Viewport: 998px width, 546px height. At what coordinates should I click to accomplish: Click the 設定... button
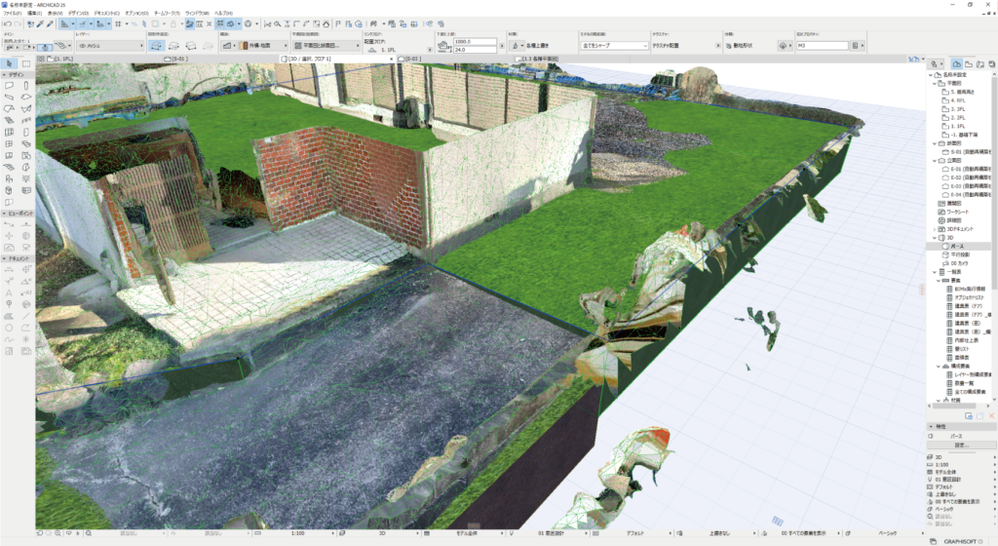(961, 445)
